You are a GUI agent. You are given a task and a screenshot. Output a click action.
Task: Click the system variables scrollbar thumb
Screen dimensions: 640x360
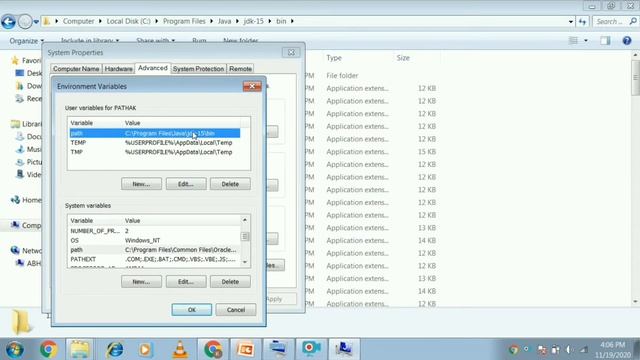(x=245, y=236)
